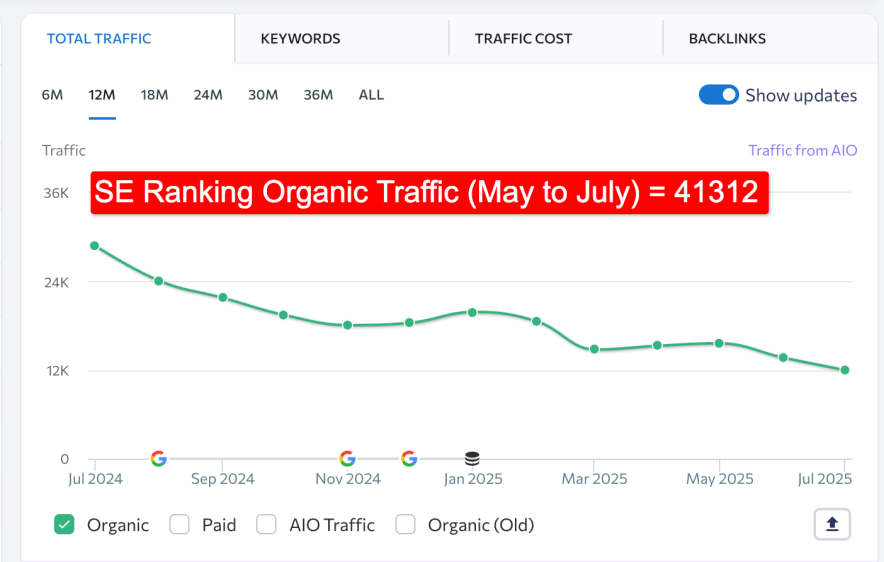Viewport: 884px width, 562px height.
Task: Set range to 36M
Action: coord(319,95)
